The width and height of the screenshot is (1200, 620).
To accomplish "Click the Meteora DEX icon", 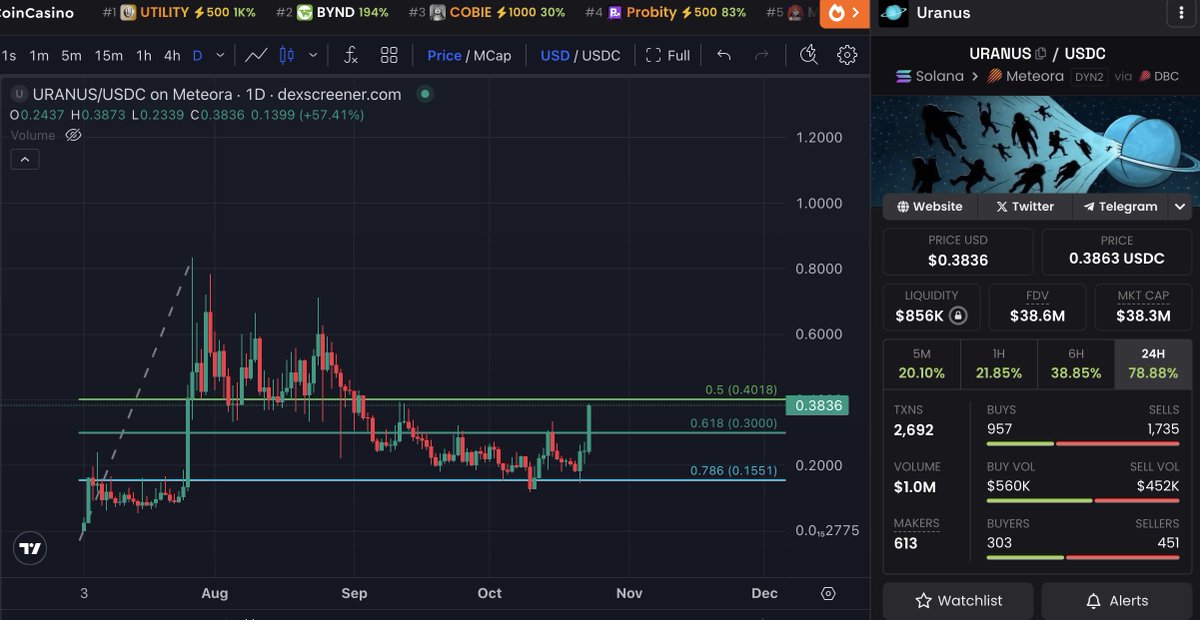I will coord(995,76).
